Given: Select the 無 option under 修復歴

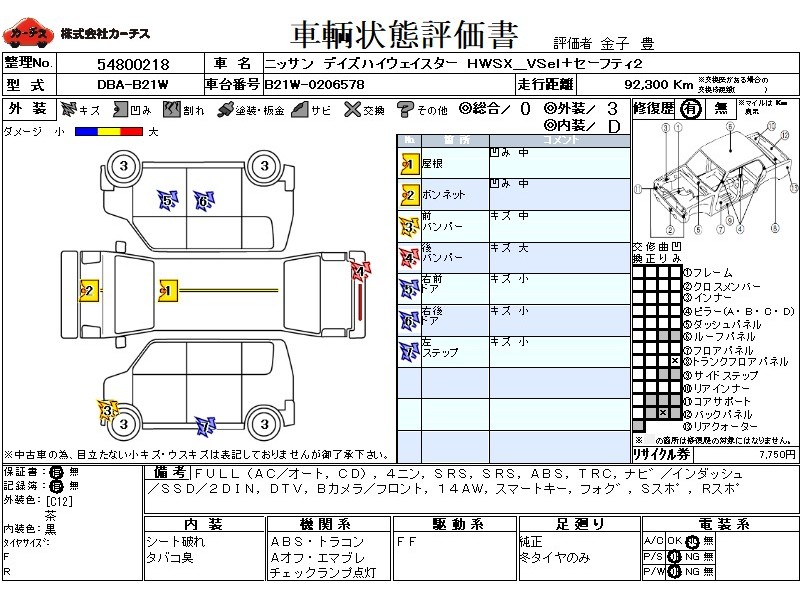Looking at the screenshot, I should 720,109.
